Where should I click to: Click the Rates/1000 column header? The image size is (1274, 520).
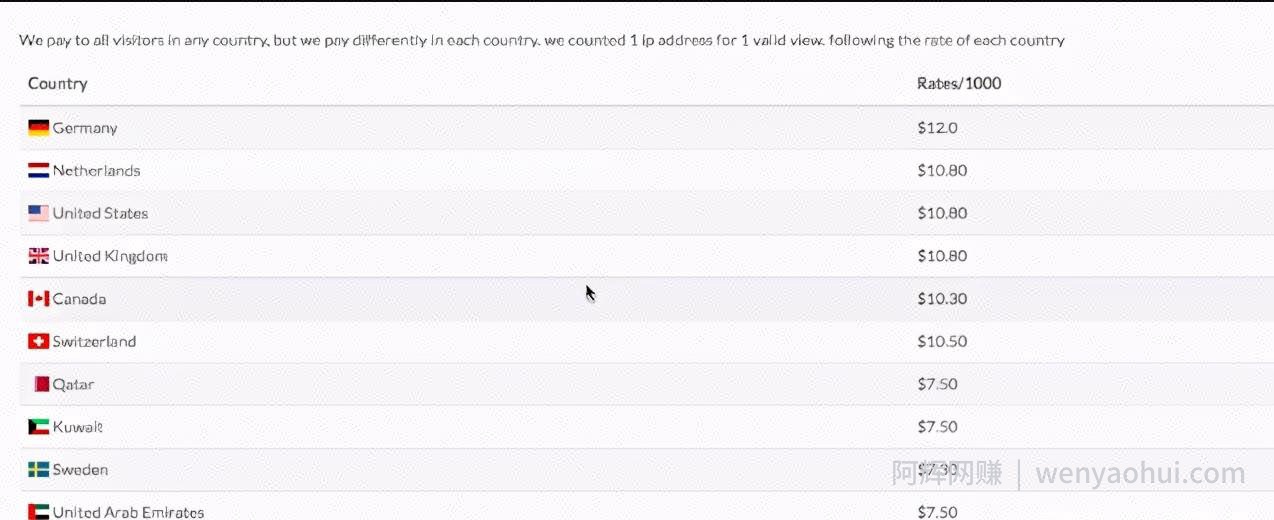pos(959,84)
